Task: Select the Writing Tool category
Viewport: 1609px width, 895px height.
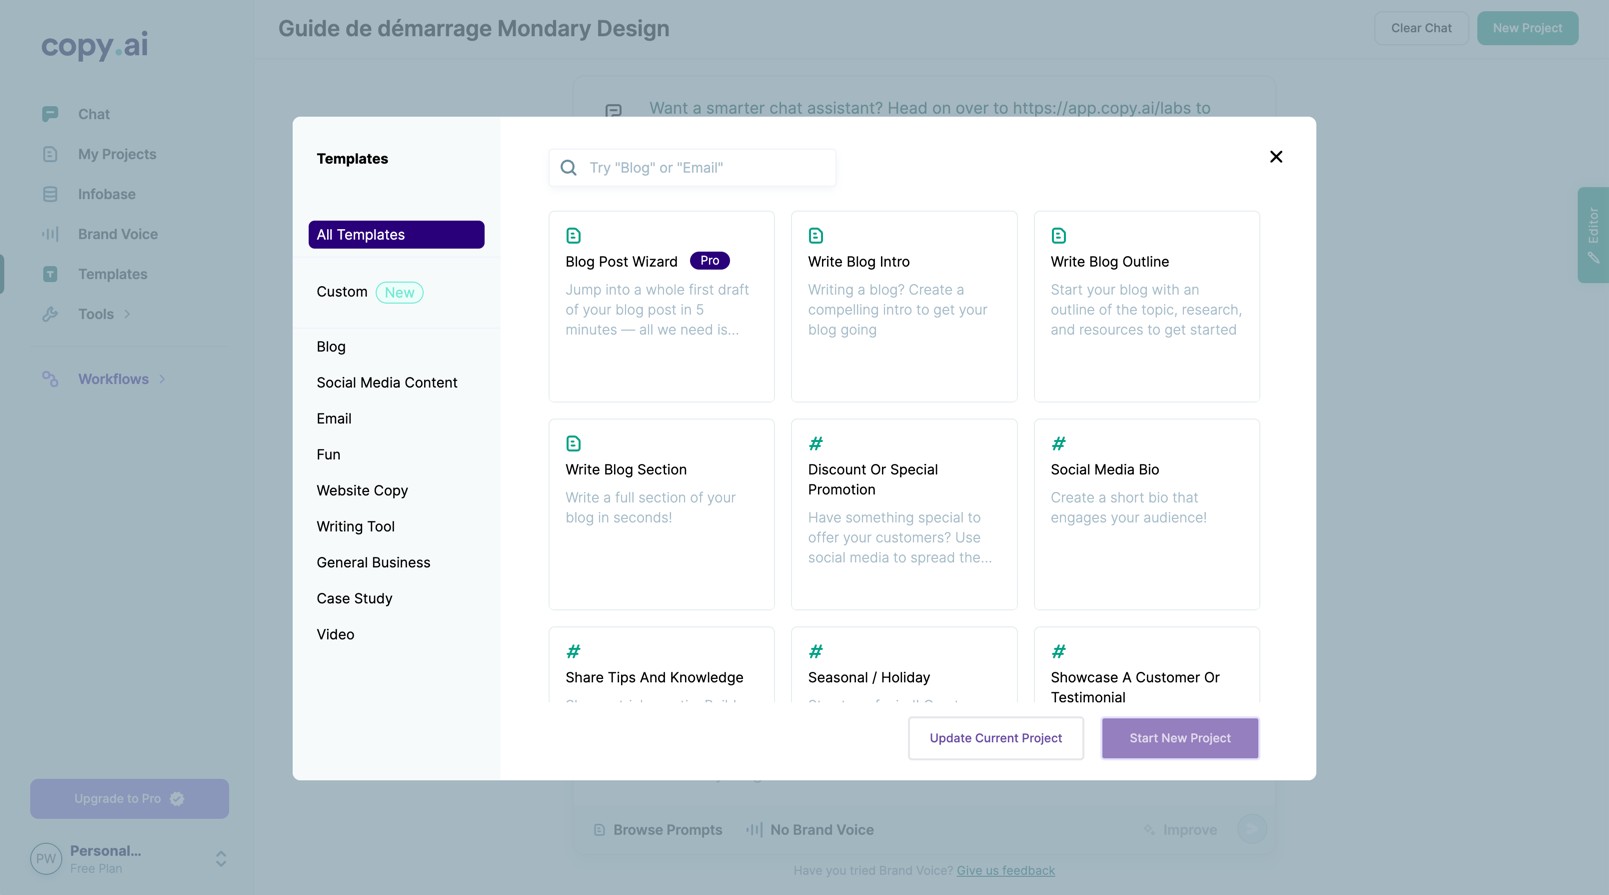Action: [356, 527]
